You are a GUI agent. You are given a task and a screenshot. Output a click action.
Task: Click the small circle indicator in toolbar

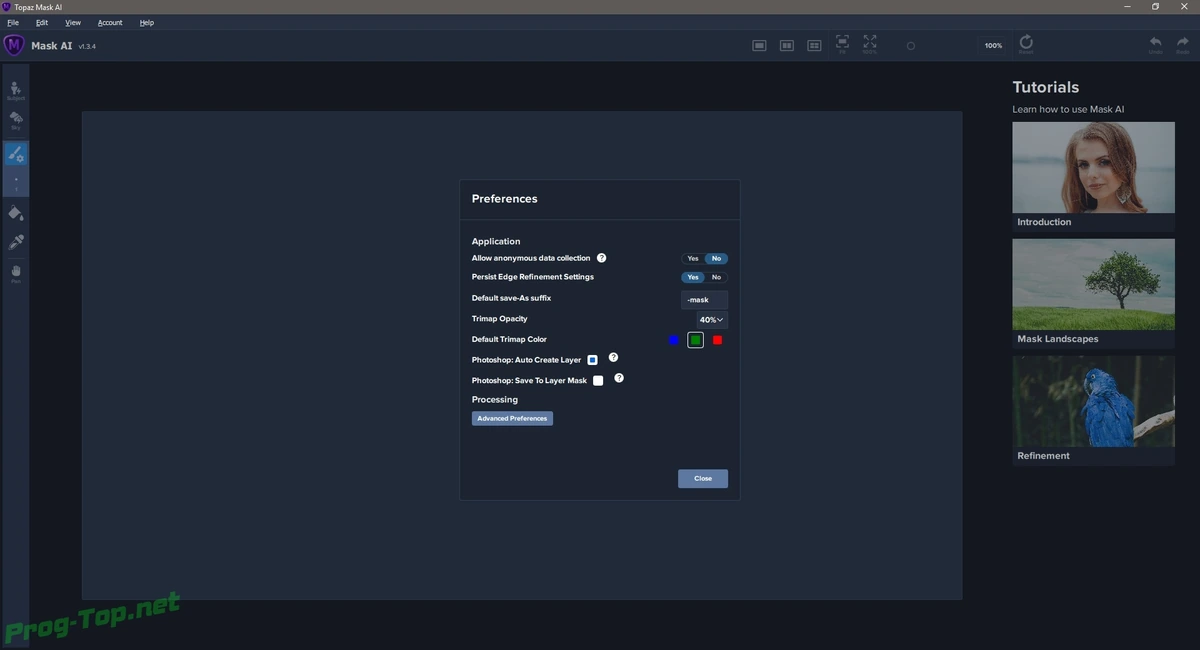click(910, 46)
